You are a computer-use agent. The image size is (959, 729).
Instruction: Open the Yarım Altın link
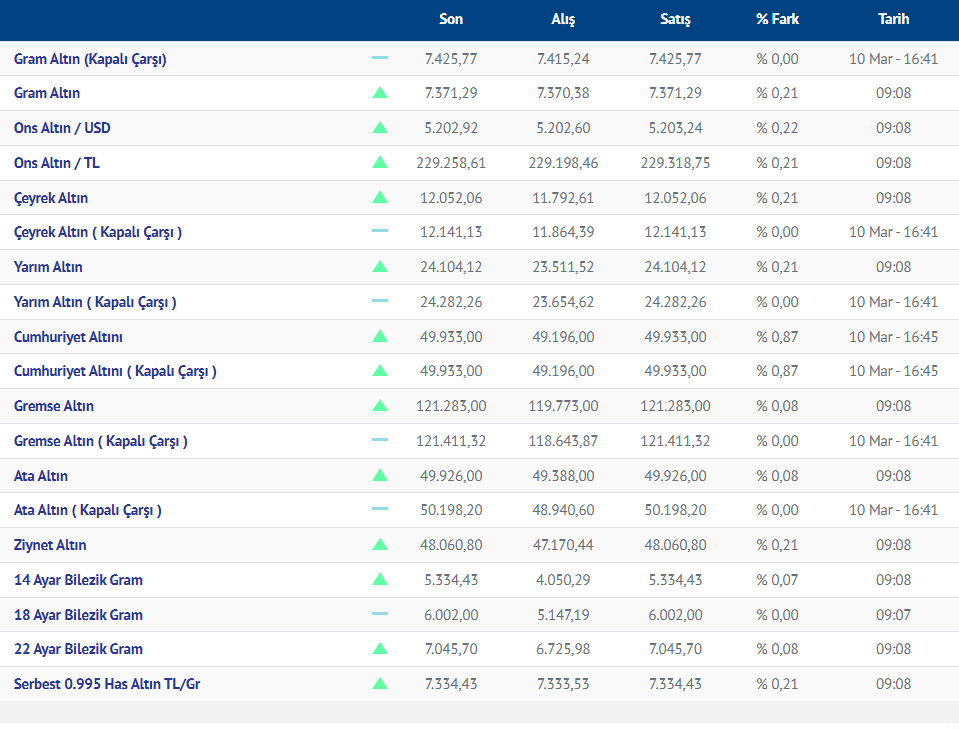pyautogui.click(x=48, y=267)
